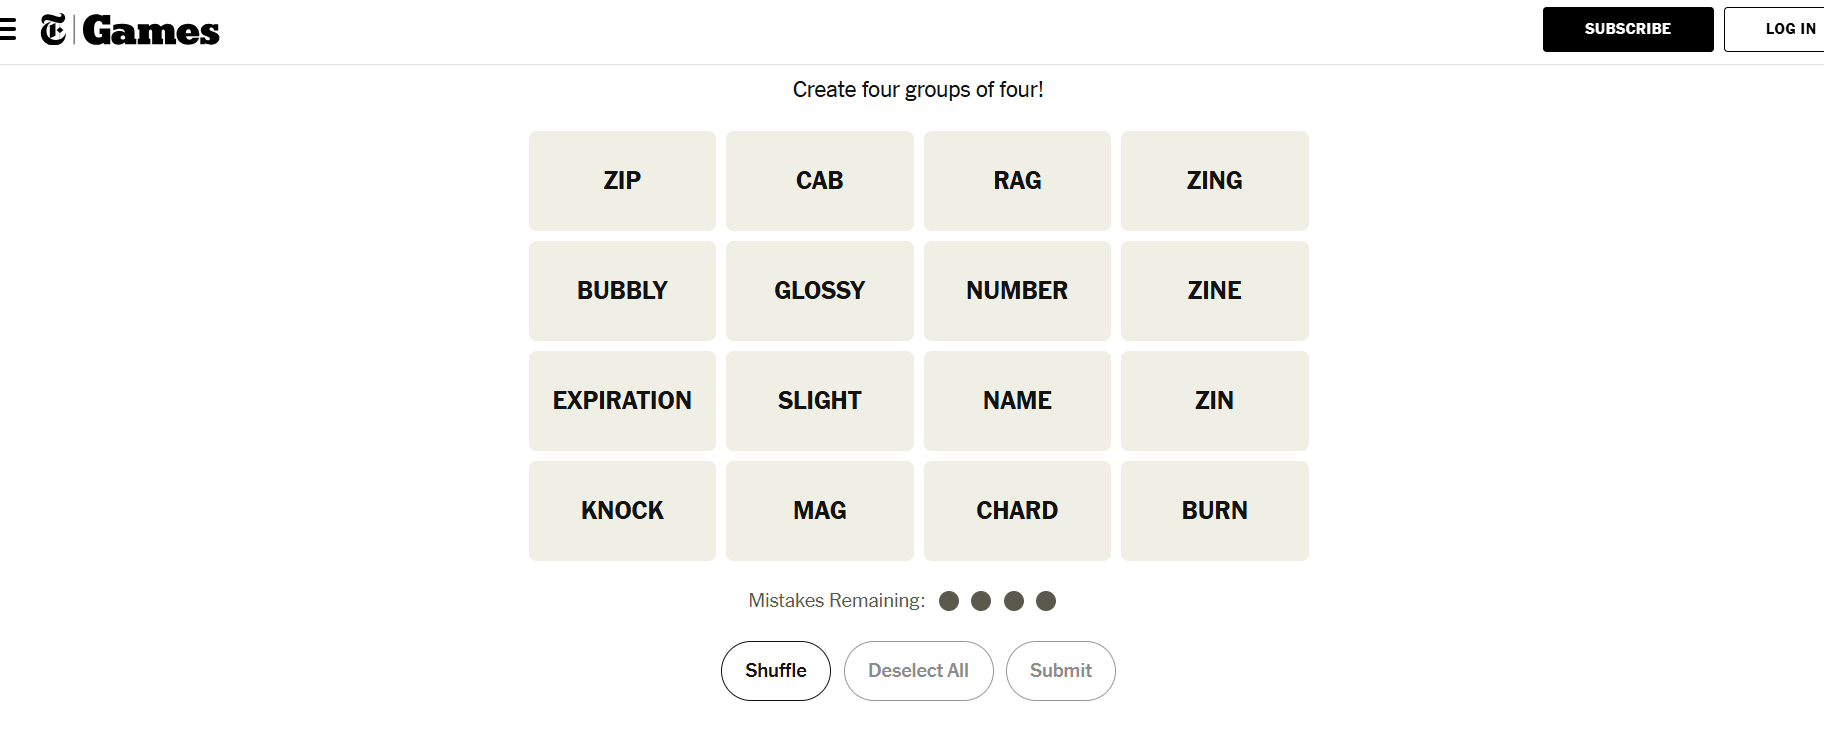Click the black SUBSCRIBE button
1824x738 pixels.
pos(1627,29)
